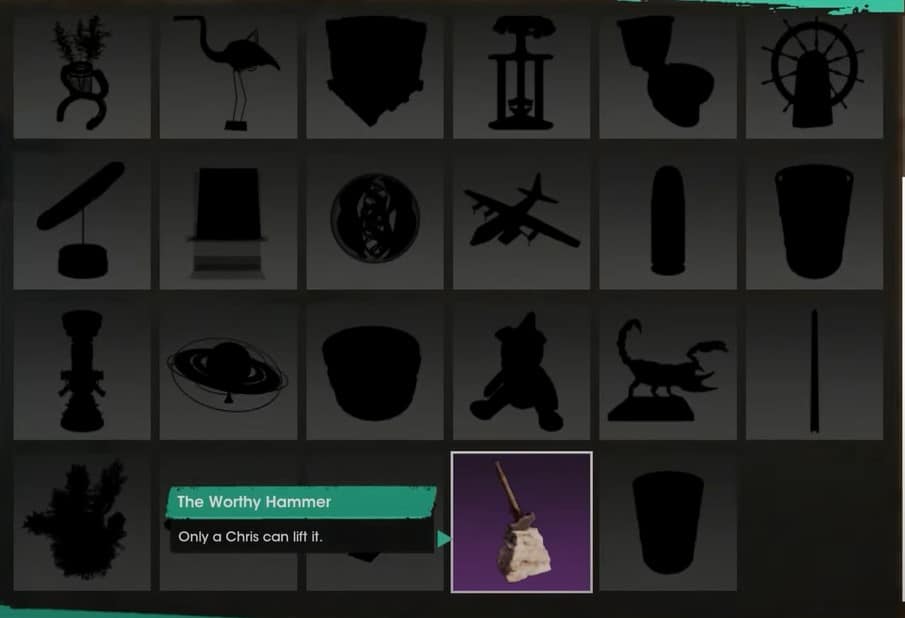Select the shield-shaped silhouette item
This screenshot has height=618, width=905.
coord(375,75)
